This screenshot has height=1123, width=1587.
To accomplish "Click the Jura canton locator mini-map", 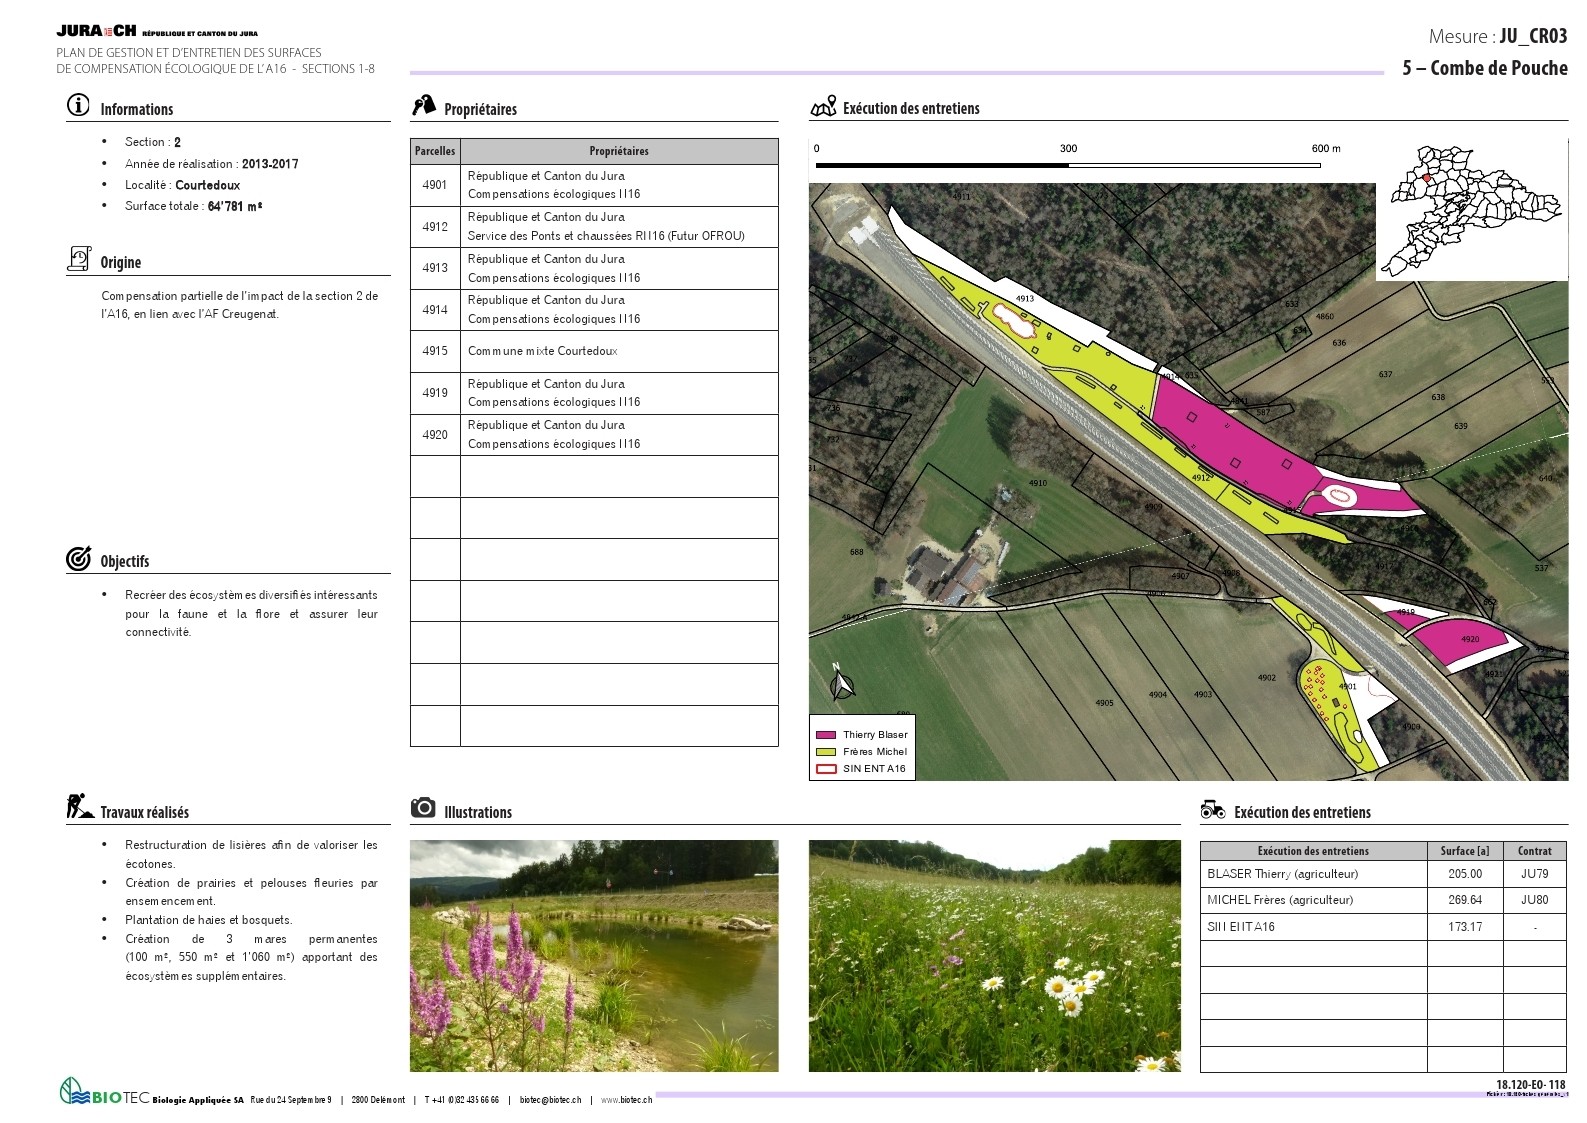I will 1472,210.
